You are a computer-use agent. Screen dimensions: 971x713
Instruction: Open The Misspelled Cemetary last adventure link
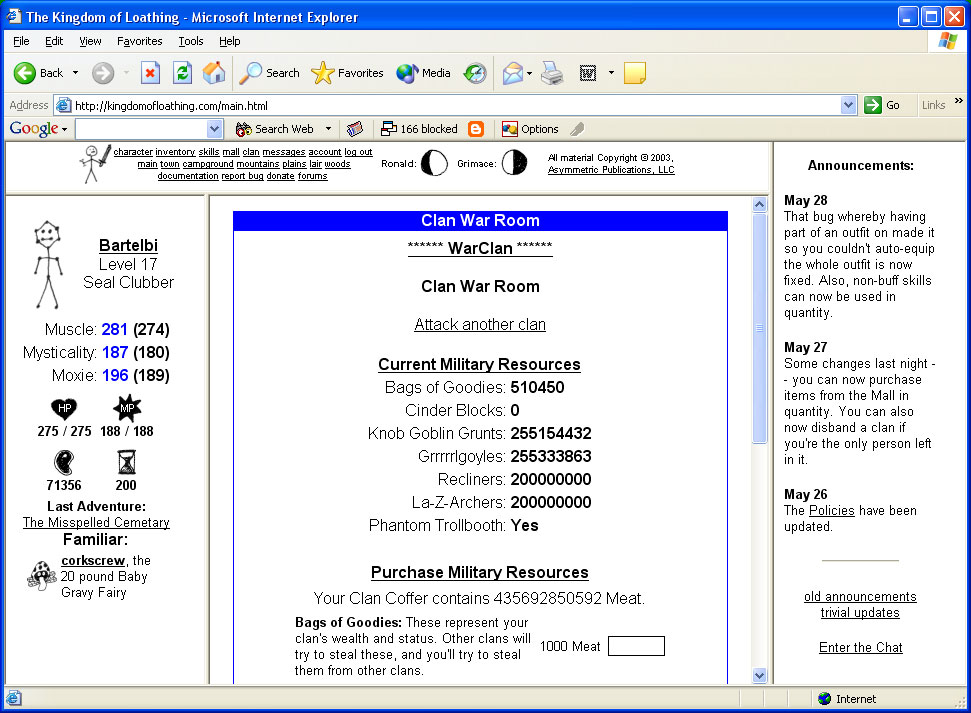(96, 522)
